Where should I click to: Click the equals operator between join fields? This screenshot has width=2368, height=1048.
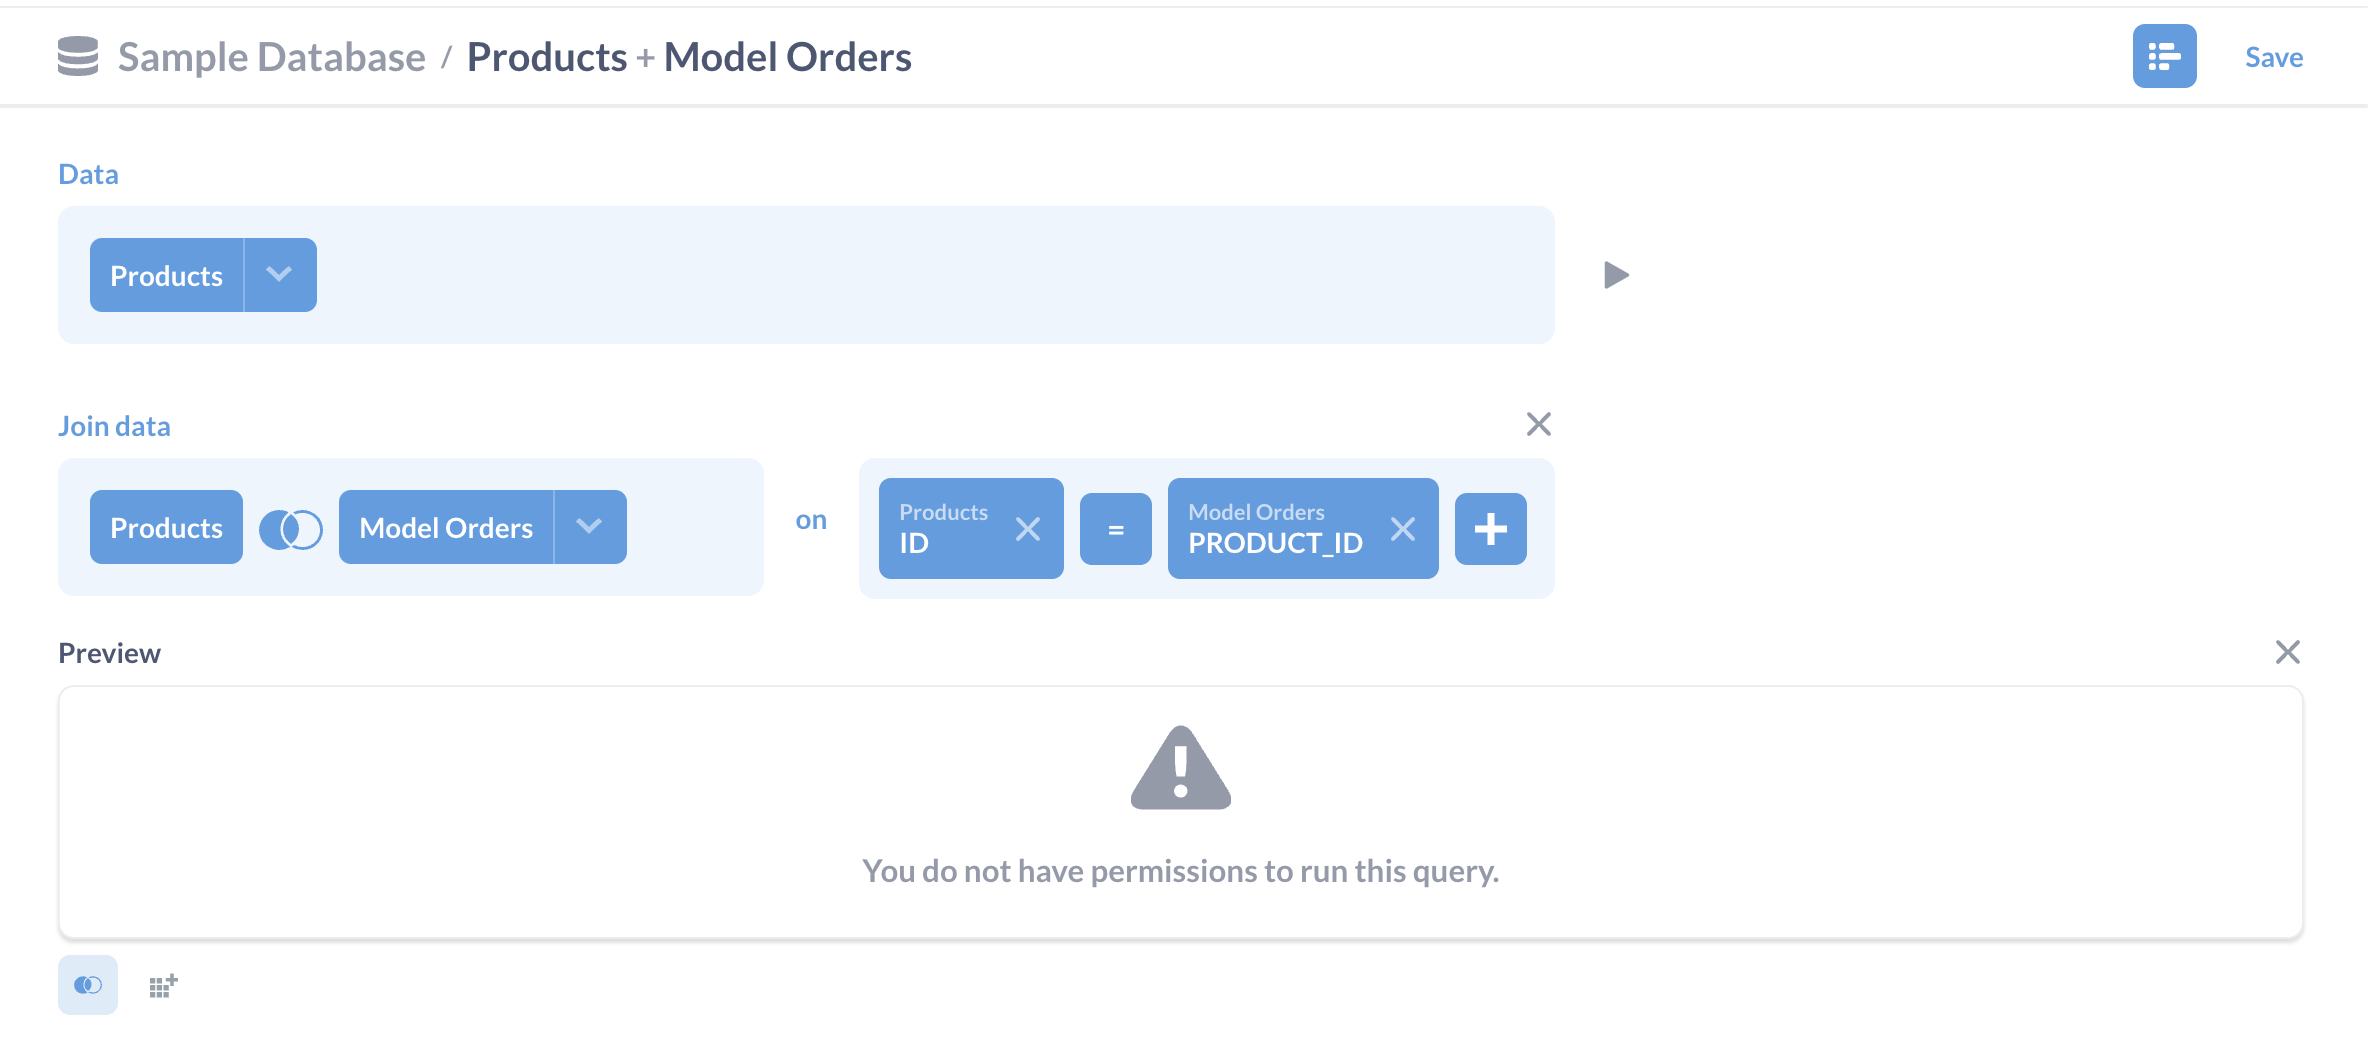(1115, 528)
